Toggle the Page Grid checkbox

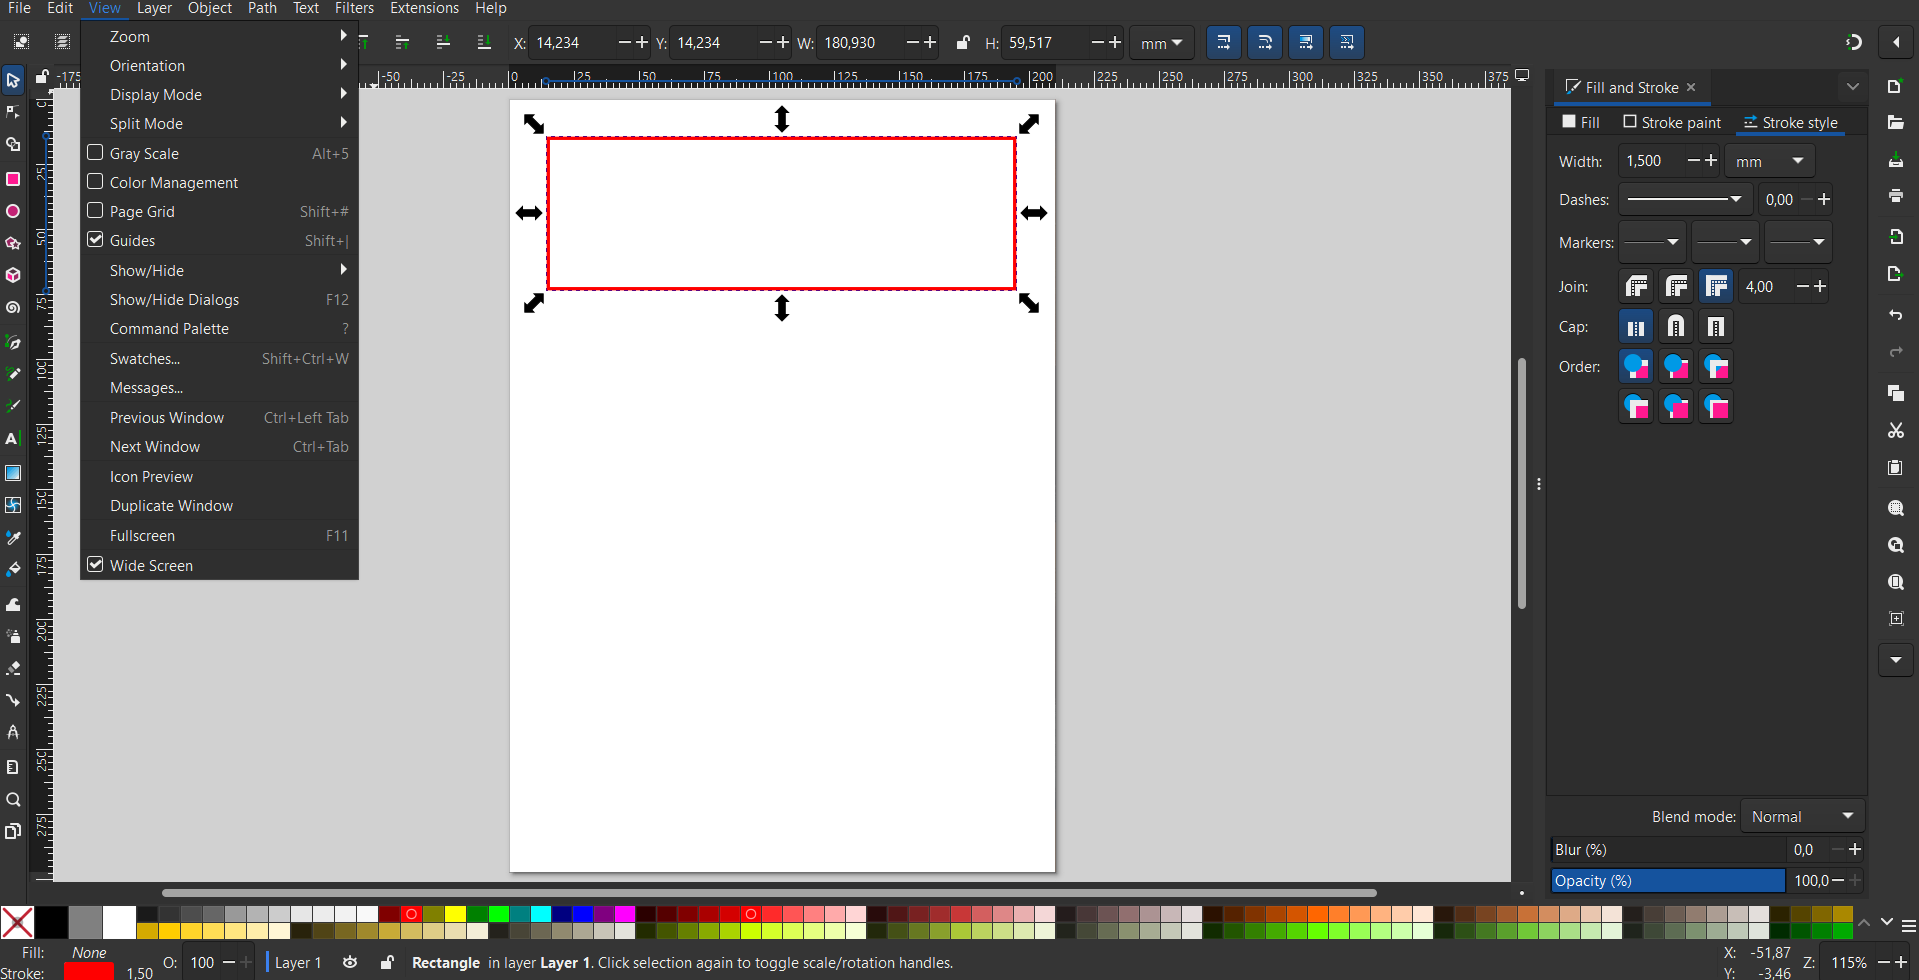pos(96,211)
